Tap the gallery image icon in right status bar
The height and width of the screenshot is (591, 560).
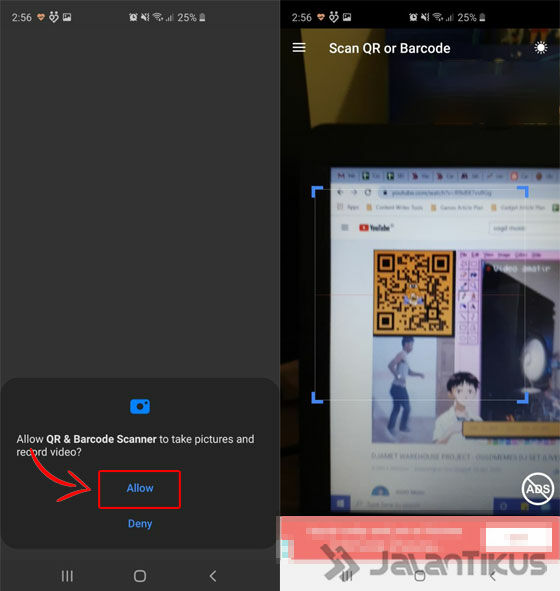coord(347,17)
